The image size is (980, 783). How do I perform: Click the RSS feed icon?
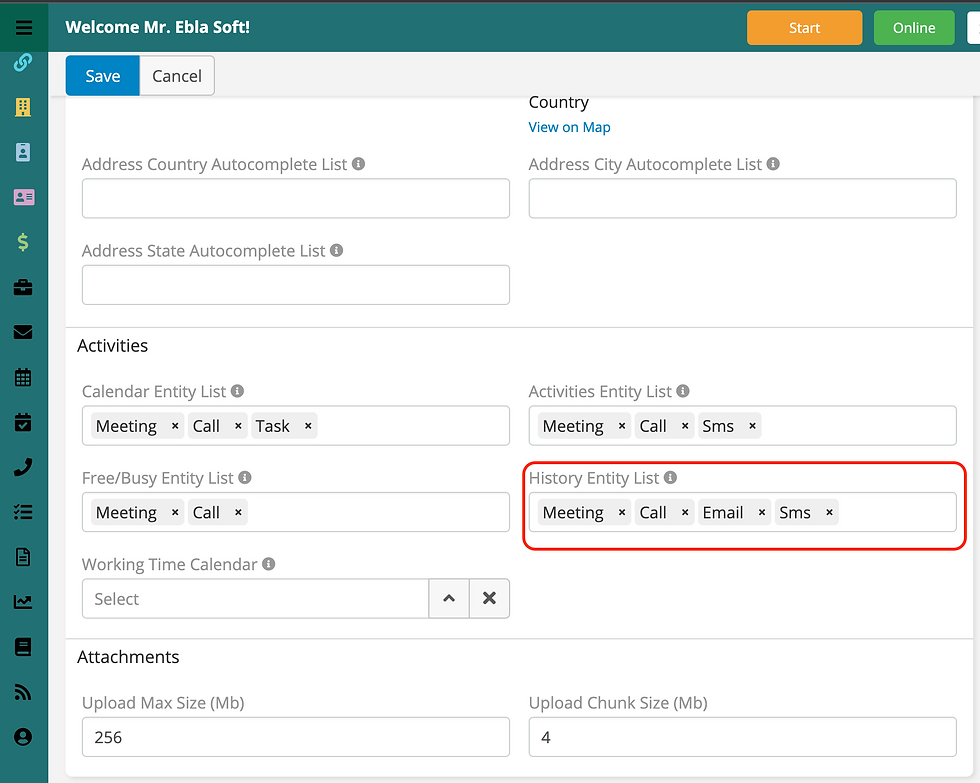23,692
